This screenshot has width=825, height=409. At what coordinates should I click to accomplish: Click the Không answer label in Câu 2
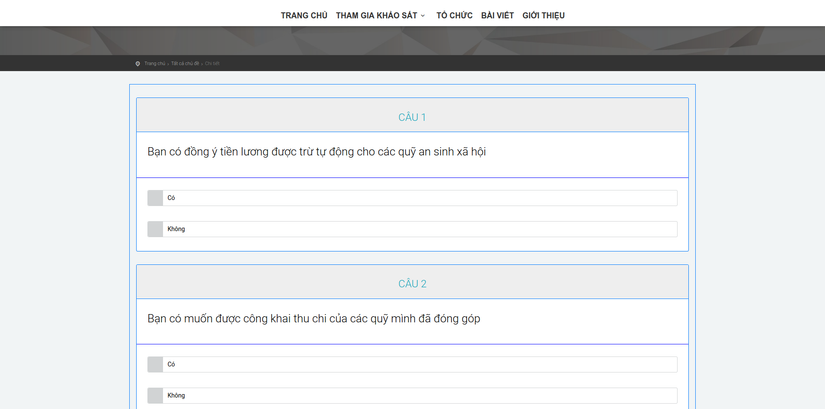[176, 395]
